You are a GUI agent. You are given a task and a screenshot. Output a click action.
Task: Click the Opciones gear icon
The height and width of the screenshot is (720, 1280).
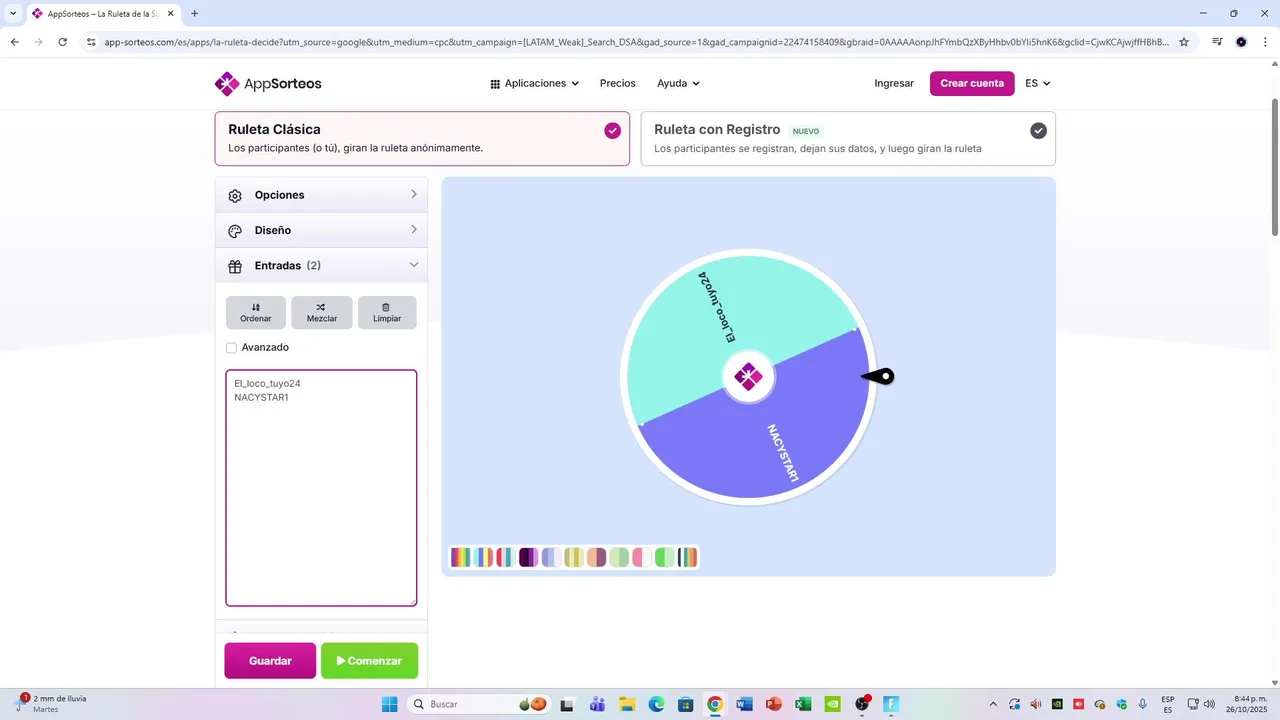[x=235, y=196]
